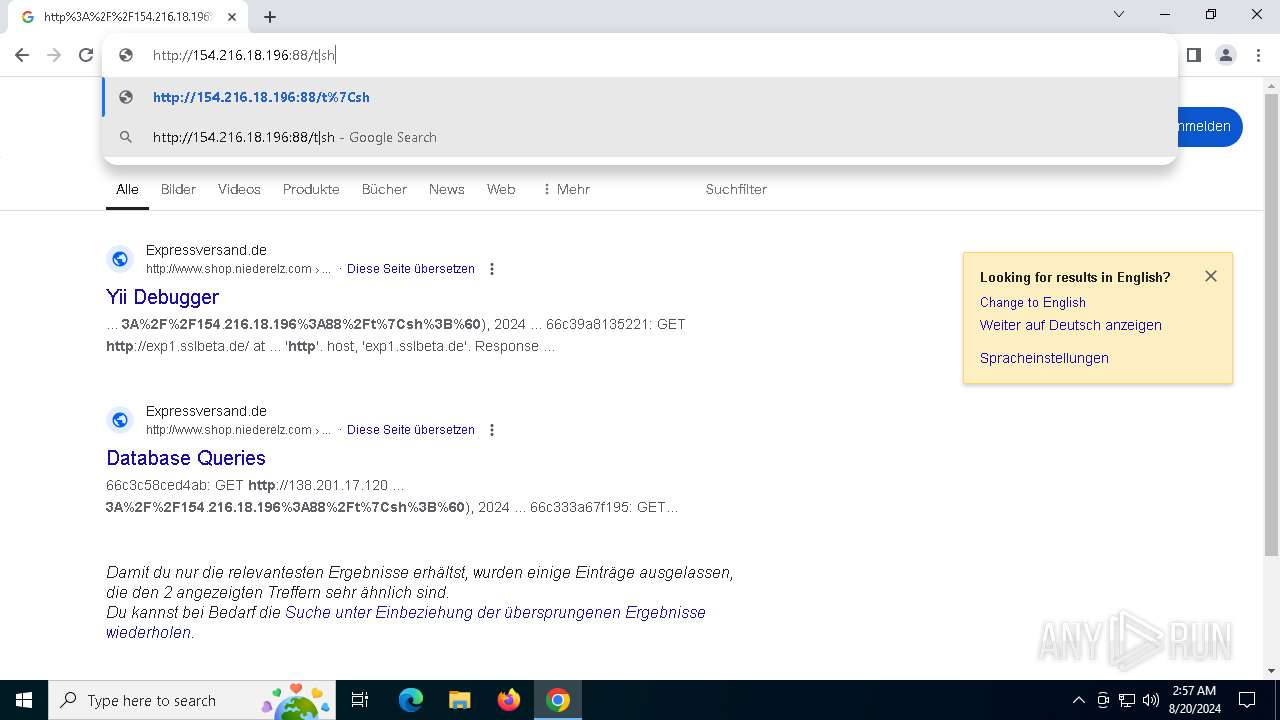Select the Chrome icon in the taskbar

coord(558,700)
